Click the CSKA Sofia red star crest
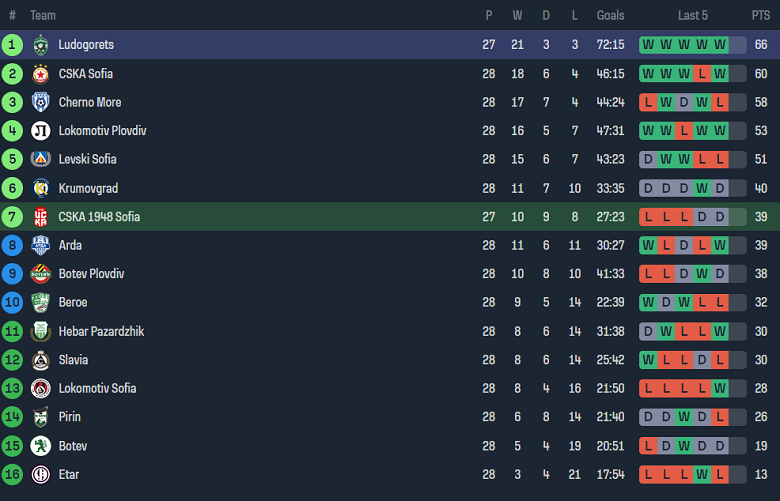 tap(41, 74)
